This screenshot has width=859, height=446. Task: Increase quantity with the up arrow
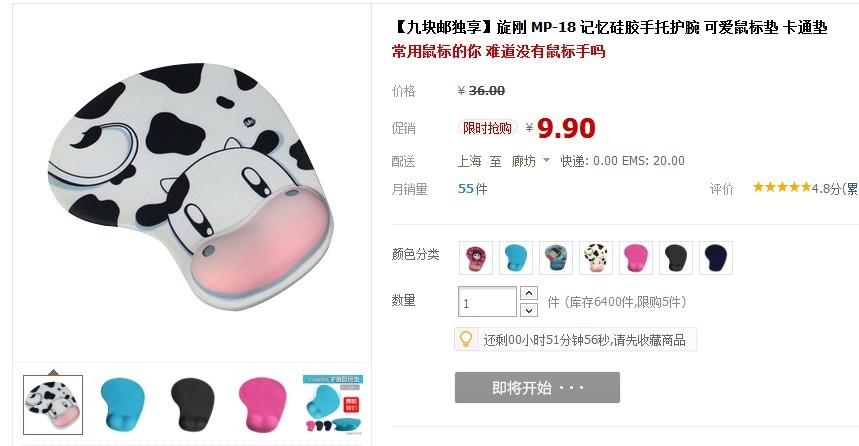(x=529, y=293)
